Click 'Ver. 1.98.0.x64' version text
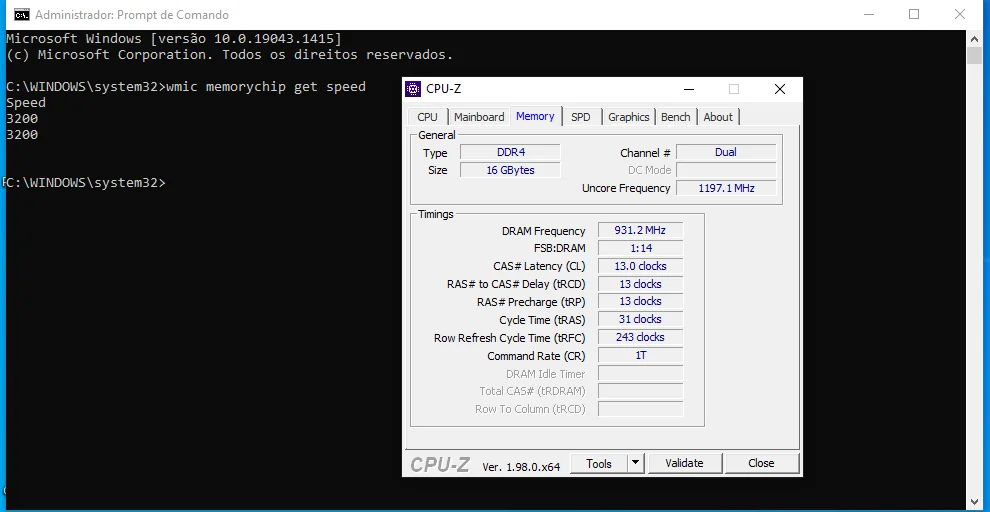The height and width of the screenshot is (512, 990). click(521, 467)
